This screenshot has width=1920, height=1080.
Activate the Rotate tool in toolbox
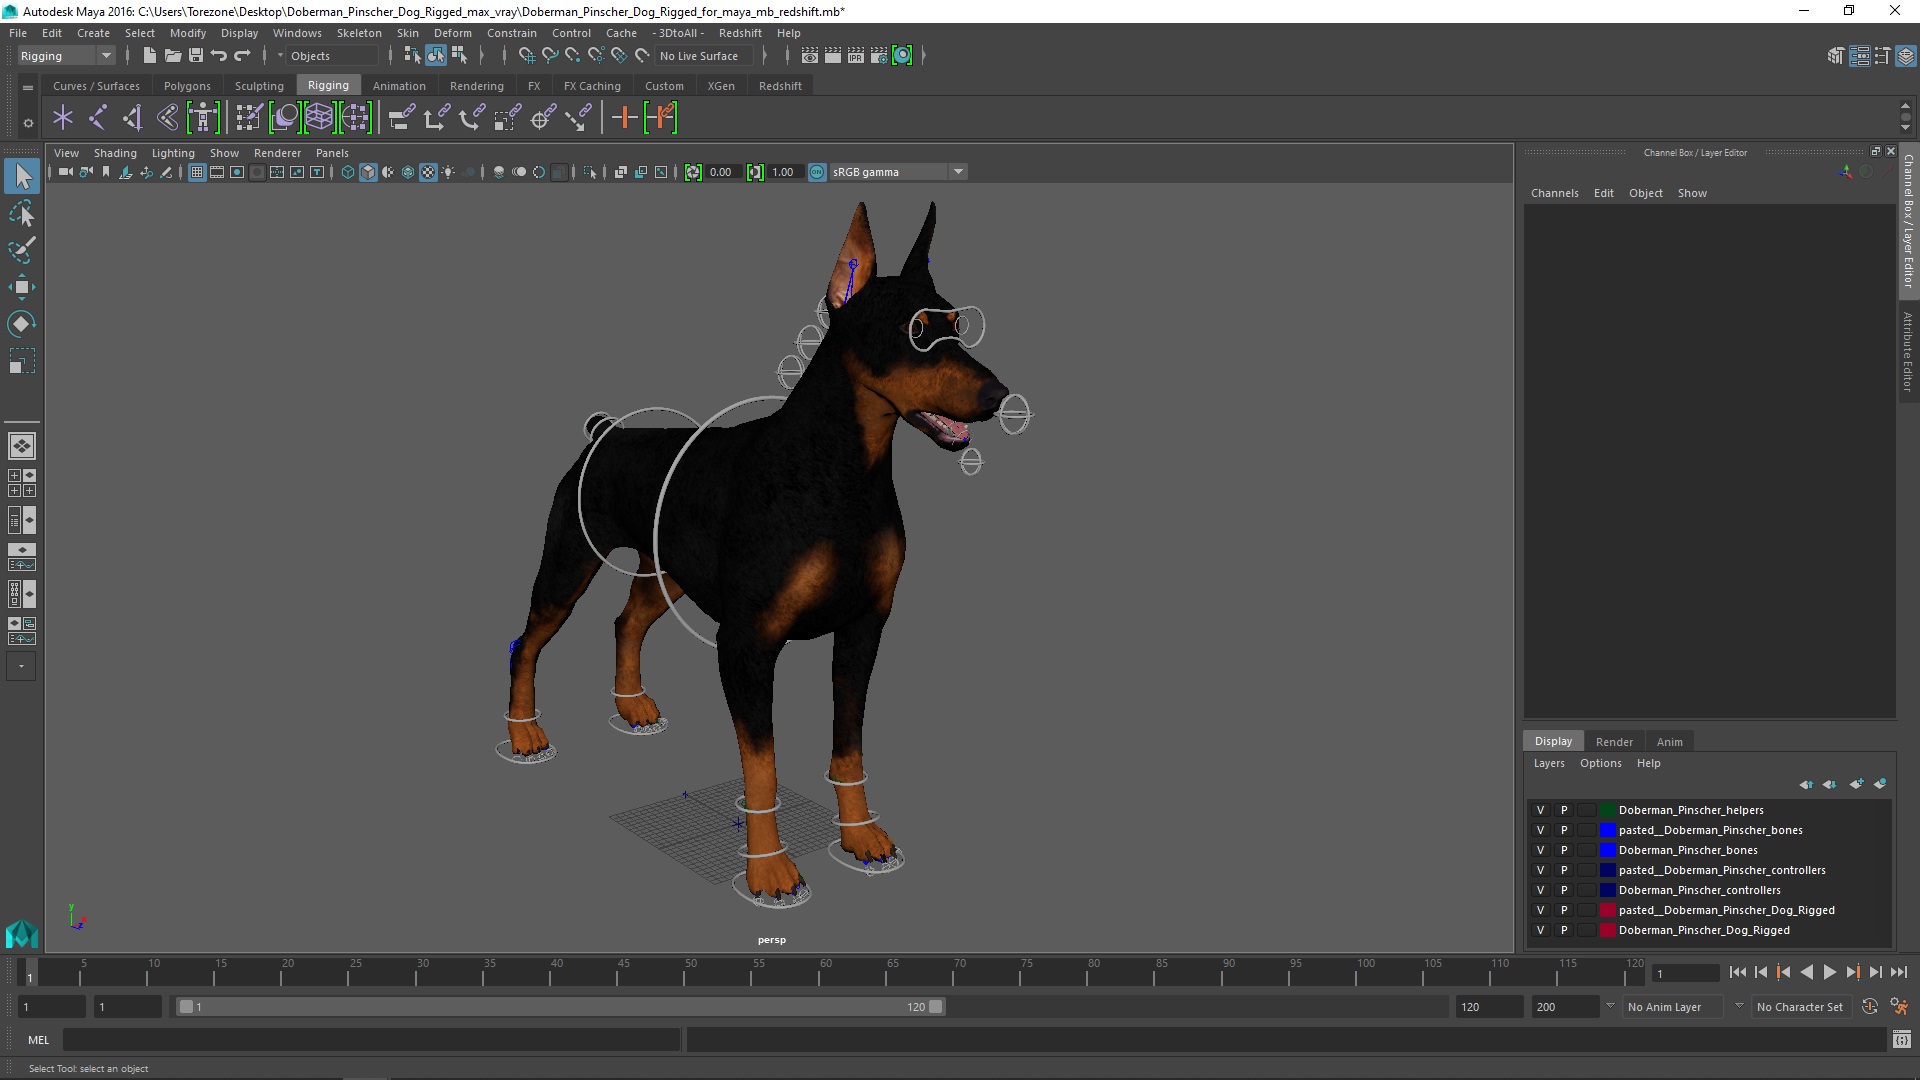click(x=22, y=324)
